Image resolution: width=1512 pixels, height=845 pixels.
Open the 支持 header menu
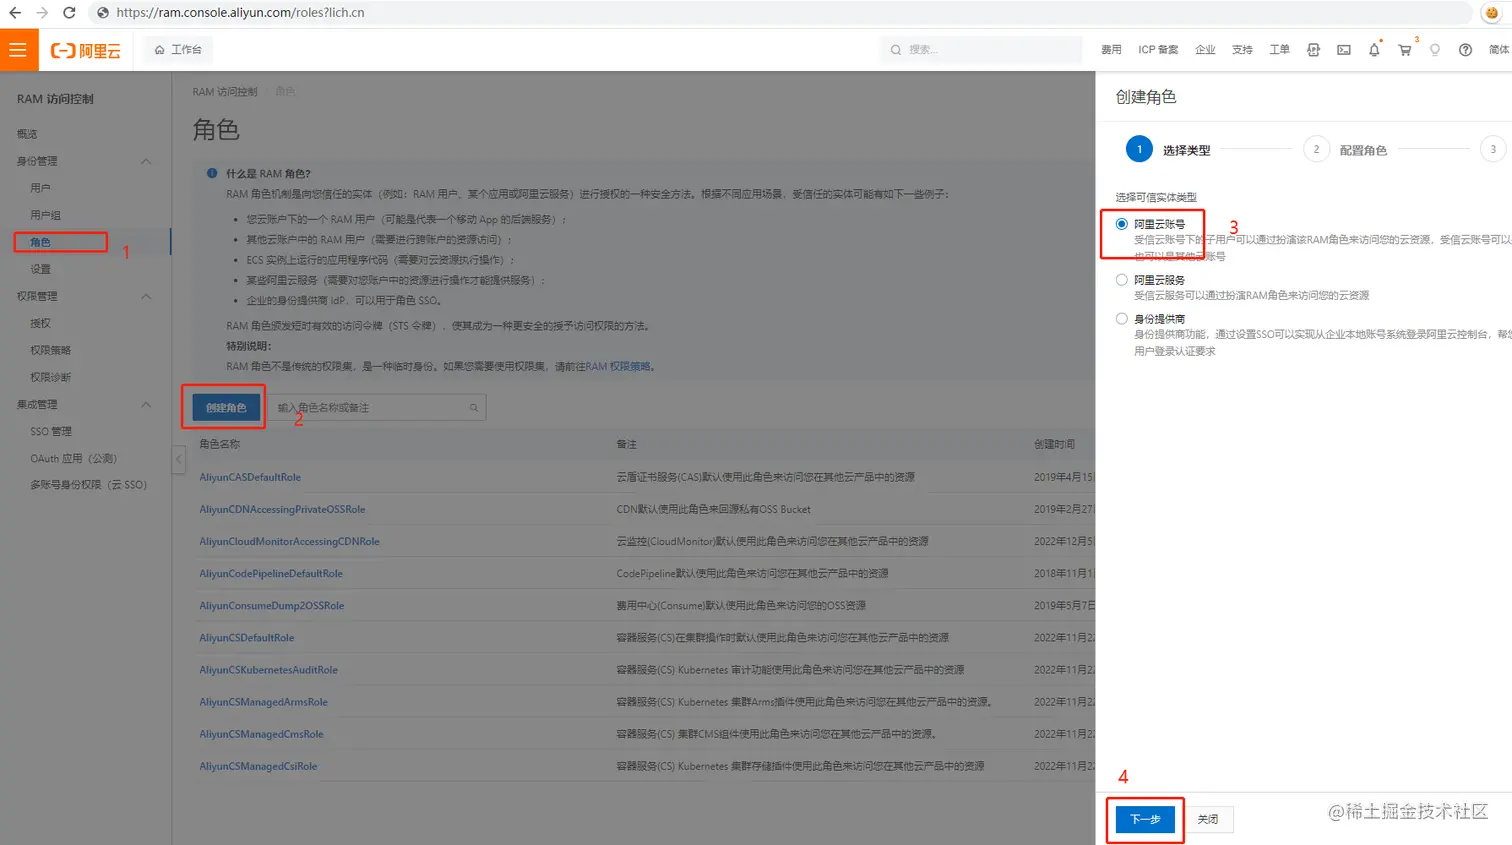1242,50
